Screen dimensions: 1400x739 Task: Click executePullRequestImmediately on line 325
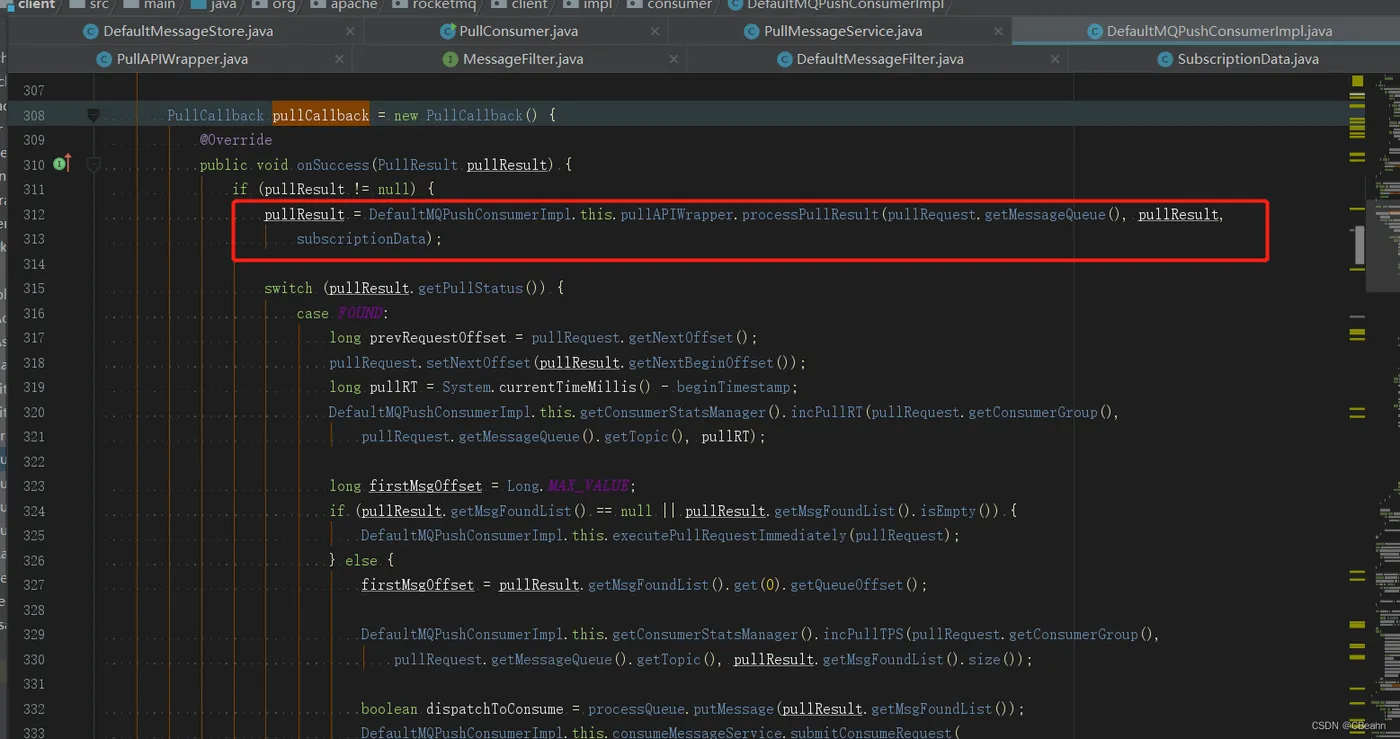pyautogui.click(x=729, y=535)
